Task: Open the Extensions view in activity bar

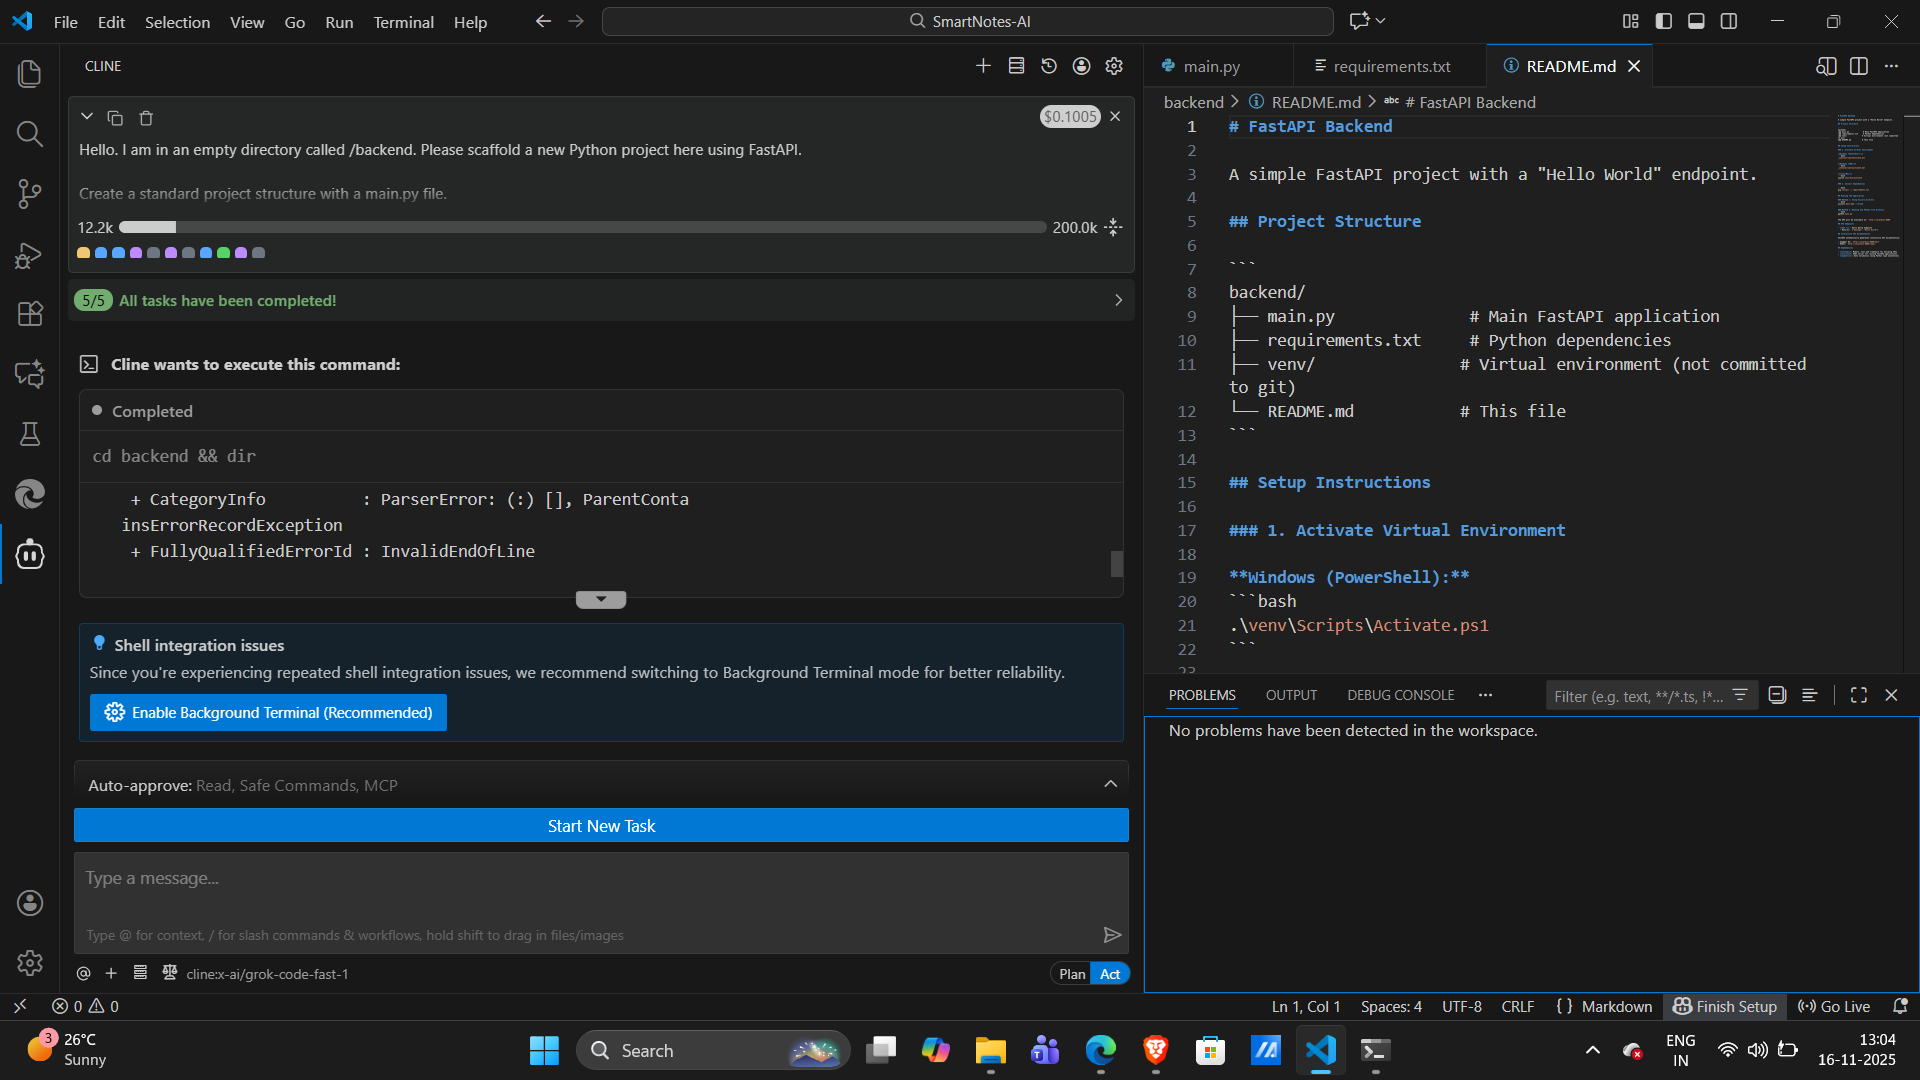Action: point(30,314)
